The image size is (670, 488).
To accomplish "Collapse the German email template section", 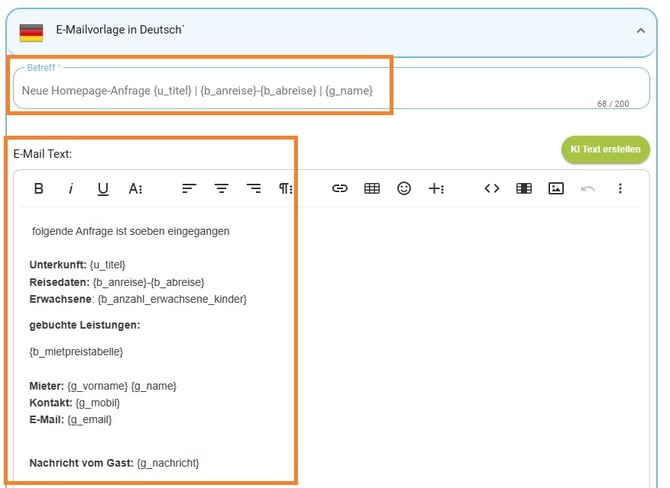I will coord(641,30).
